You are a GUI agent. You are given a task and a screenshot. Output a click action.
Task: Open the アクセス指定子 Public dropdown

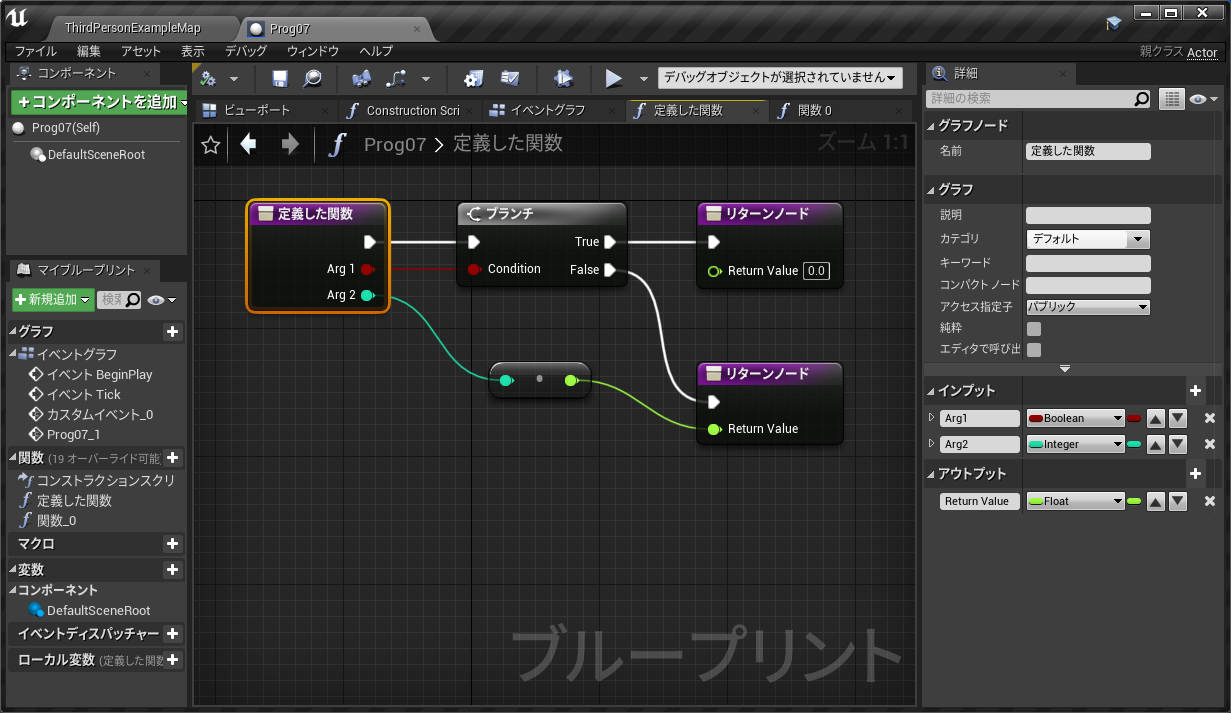click(x=1088, y=307)
